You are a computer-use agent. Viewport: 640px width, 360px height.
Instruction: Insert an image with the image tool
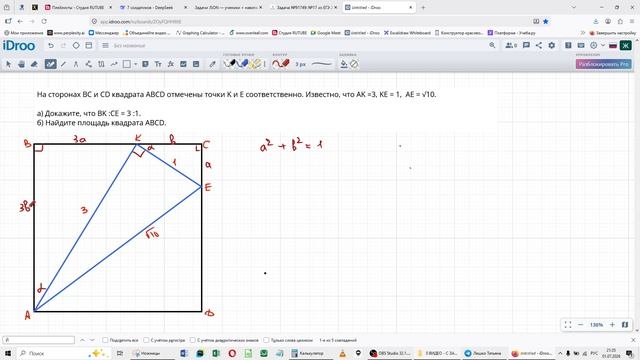click(x=183, y=64)
